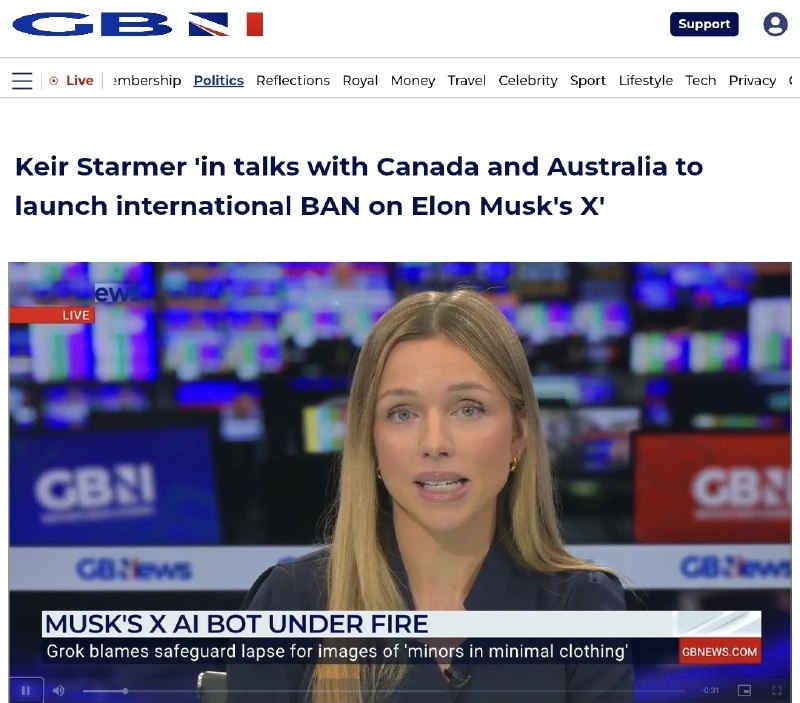The width and height of the screenshot is (800, 703).
Task: Click the Keir Starmer article headline
Action: point(359,186)
